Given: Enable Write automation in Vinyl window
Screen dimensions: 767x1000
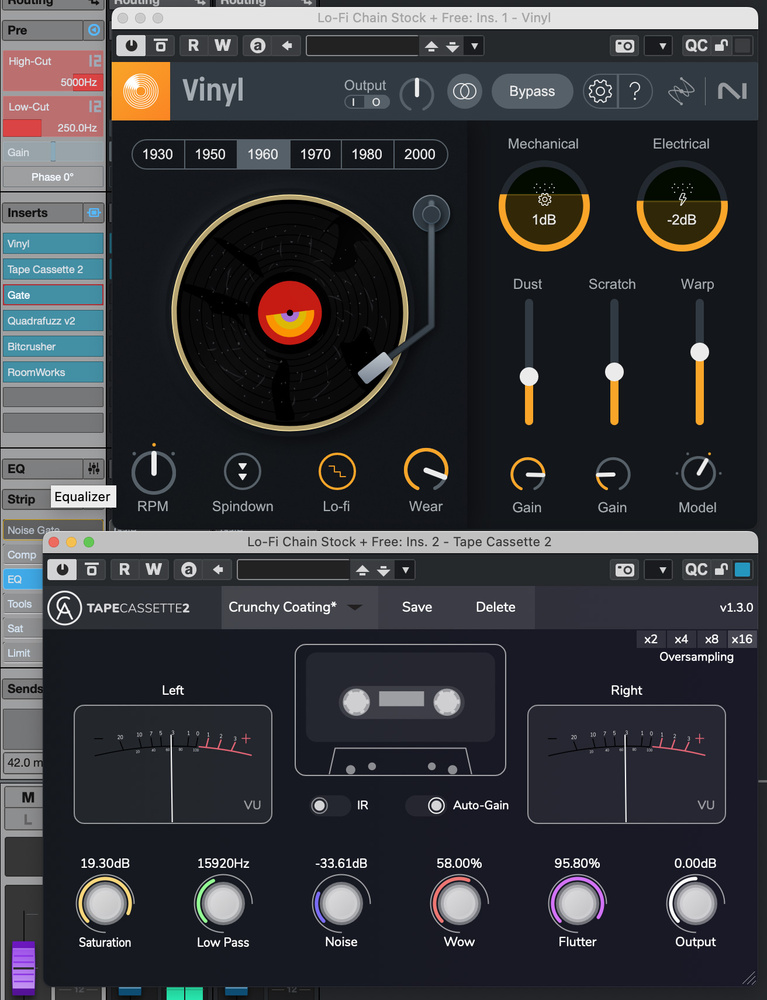Looking at the screenshot, I should pyautogui.click(x=222, y=46).
